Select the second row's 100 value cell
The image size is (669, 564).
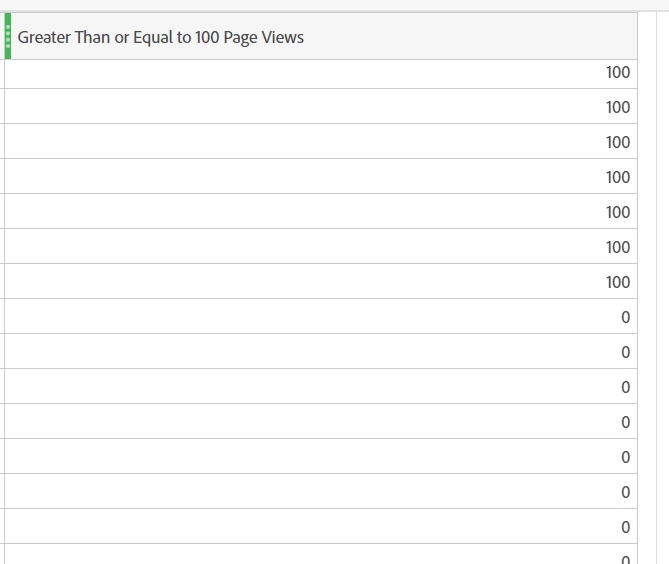pyautogui.click(x=321, y=107)
